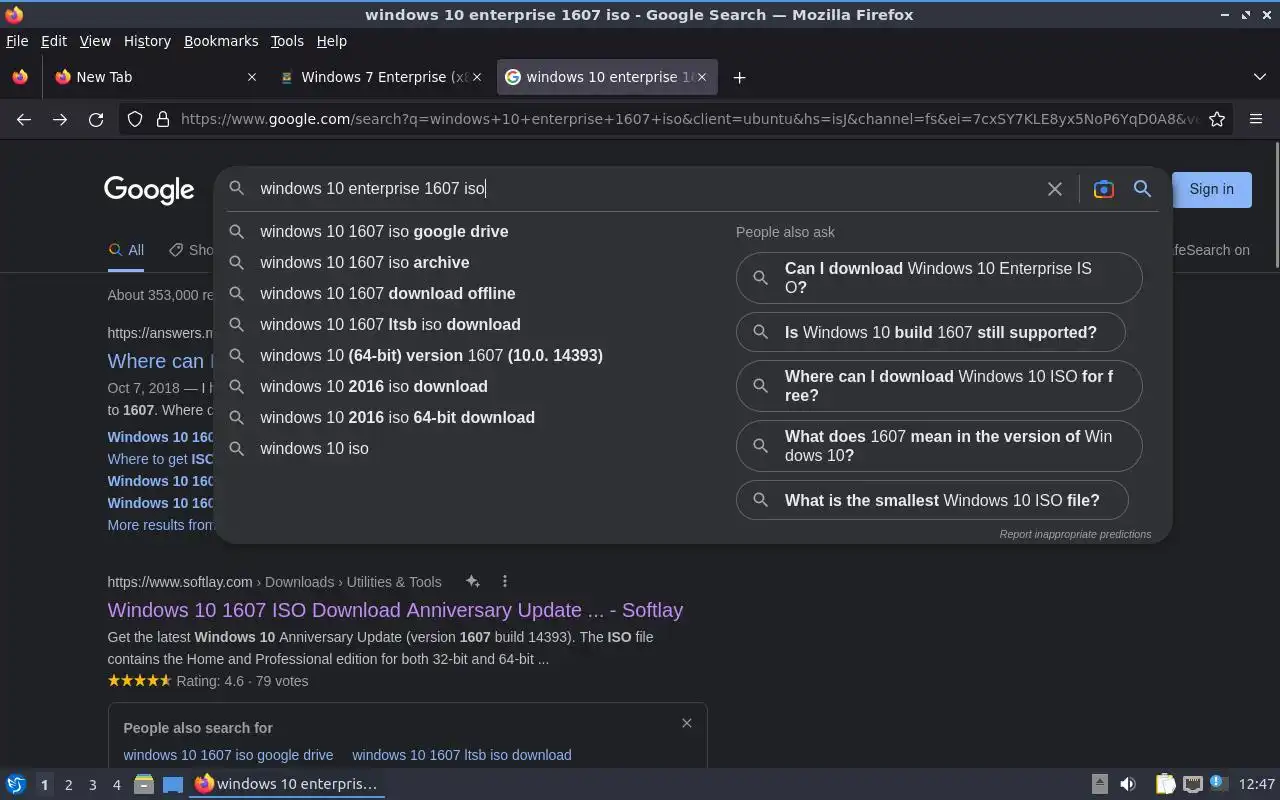Screen dimensions: 1280x800
Task: Click What is the smallest Windows 10 ISO file?
Action: pos(932,500)
